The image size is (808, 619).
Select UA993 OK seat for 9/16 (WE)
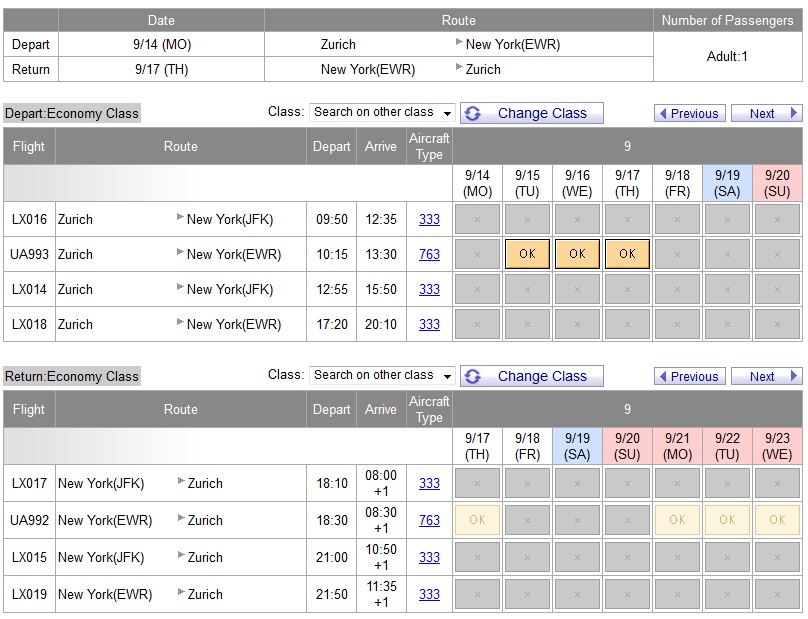coord(577,254)
